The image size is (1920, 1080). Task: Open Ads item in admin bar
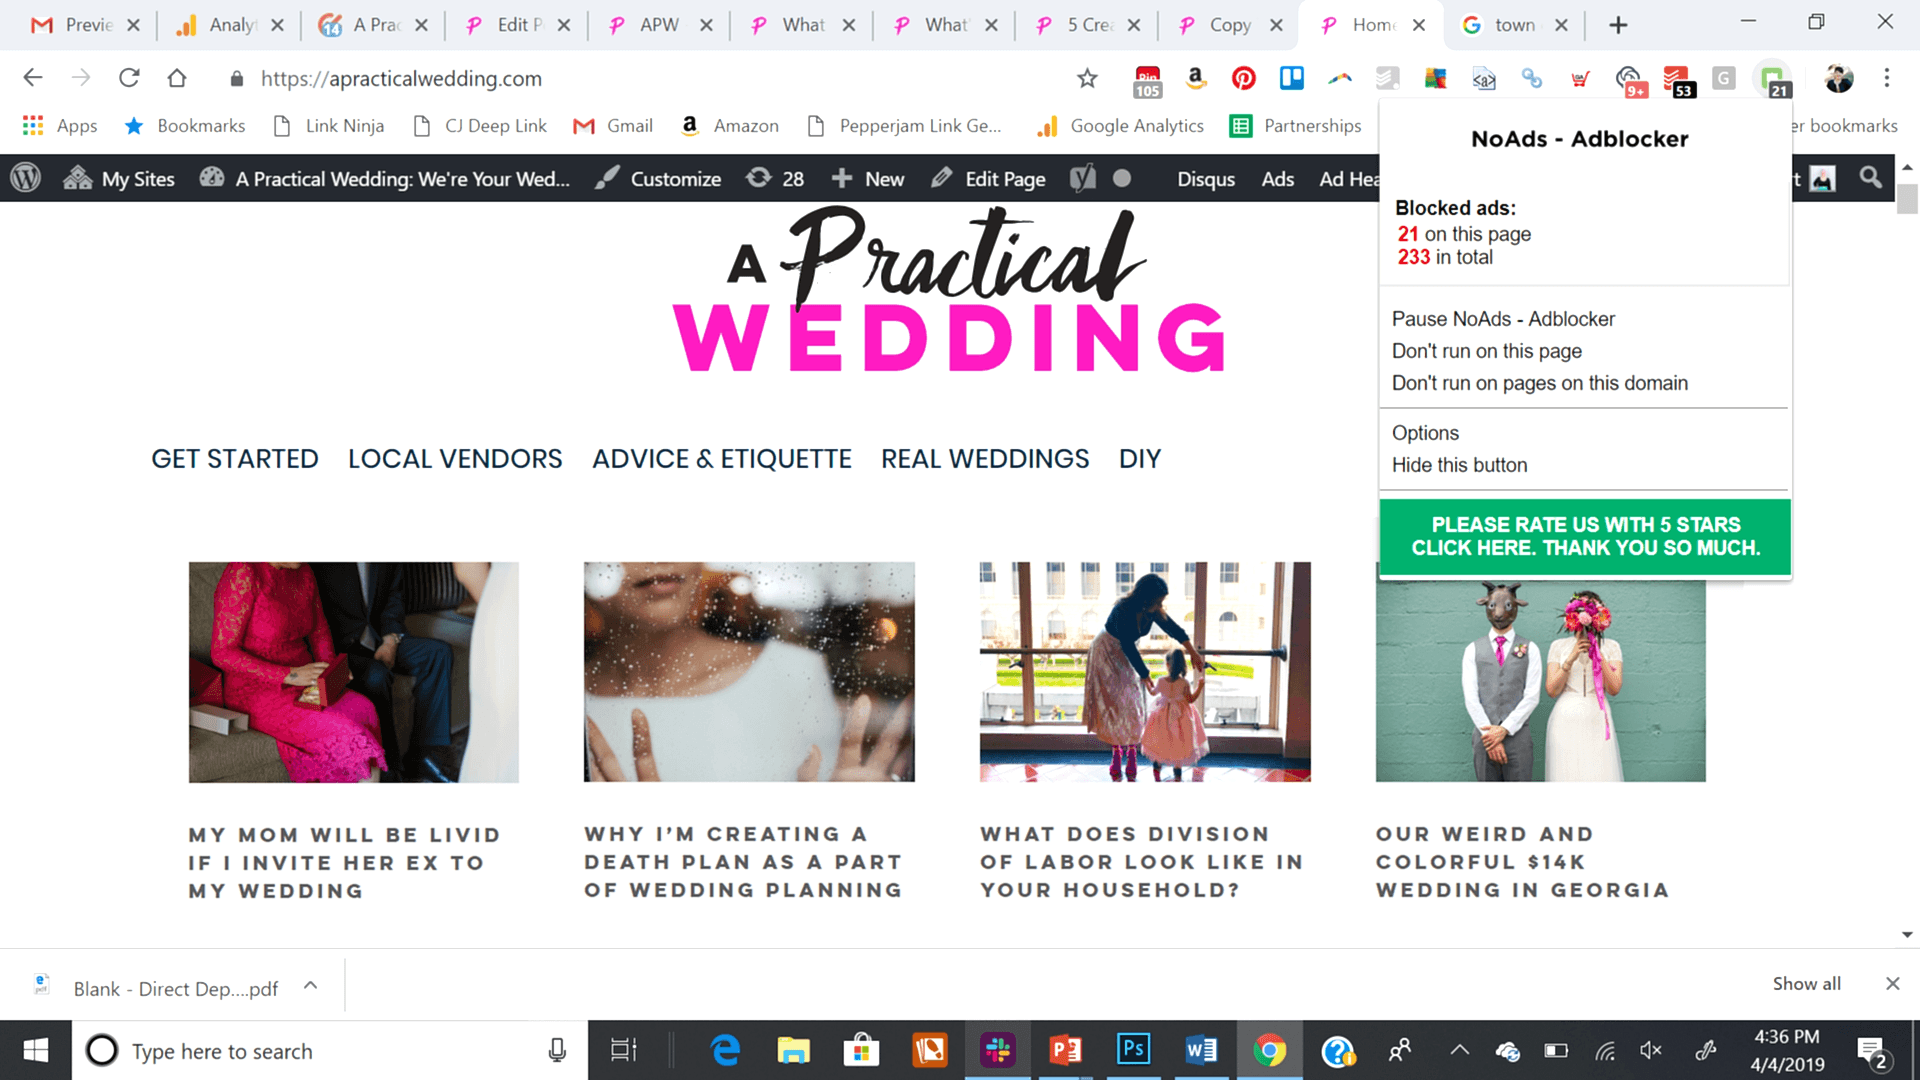[x=1277, y=179]
